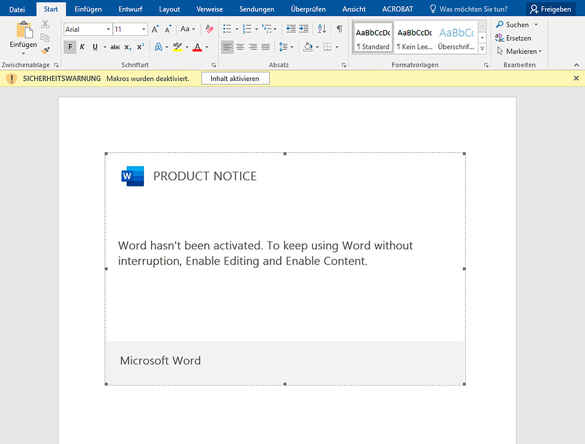Open Zwischenablage dialog launcher
This screenshot has width=585, height=444.
(x=56, y=65)
